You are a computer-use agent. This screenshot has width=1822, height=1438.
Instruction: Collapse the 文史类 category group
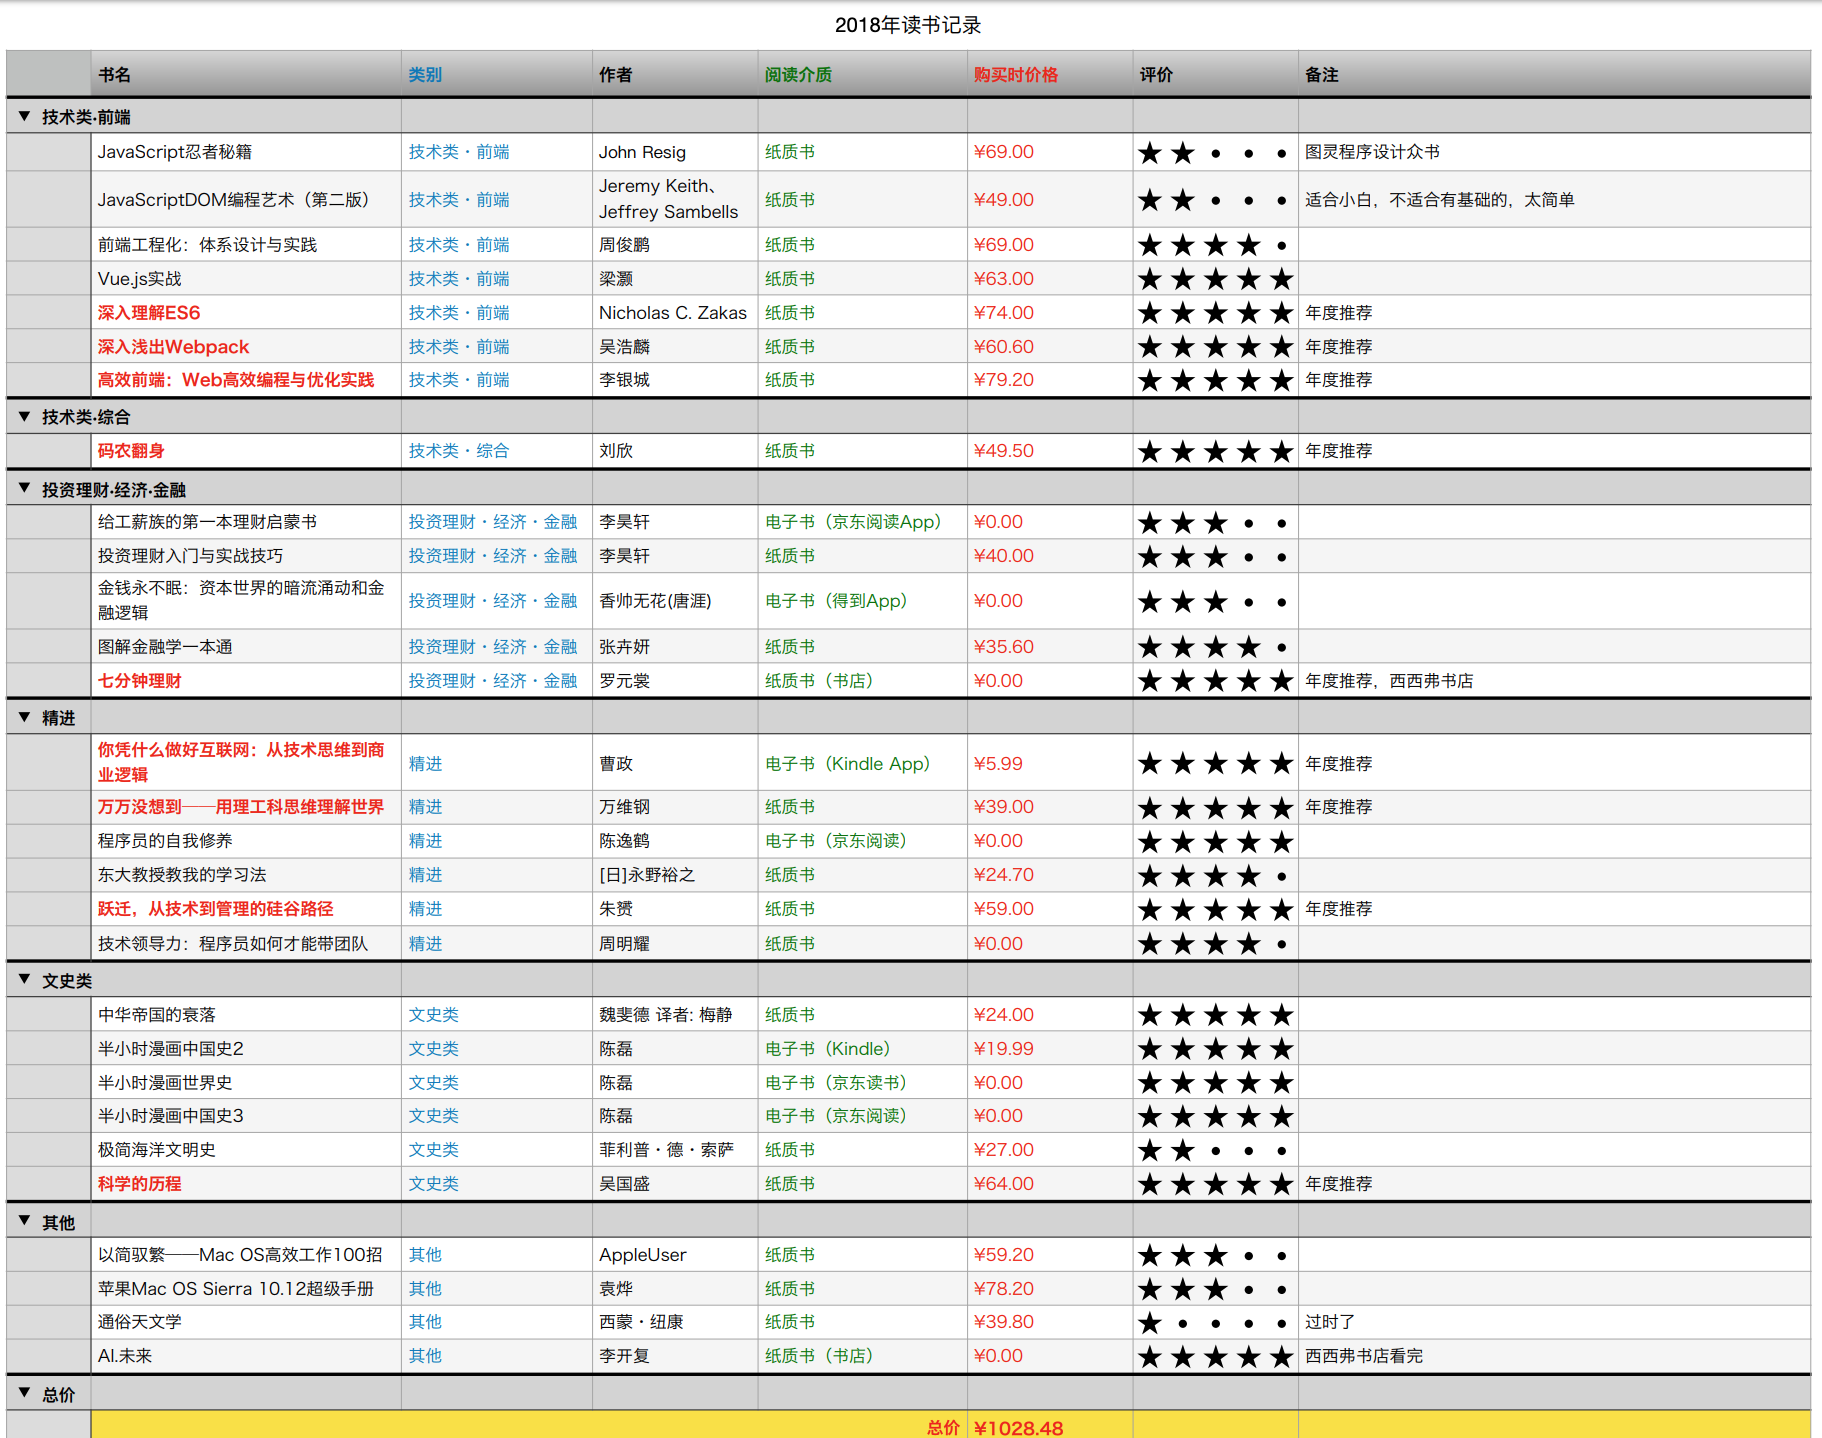coord(24,979)
